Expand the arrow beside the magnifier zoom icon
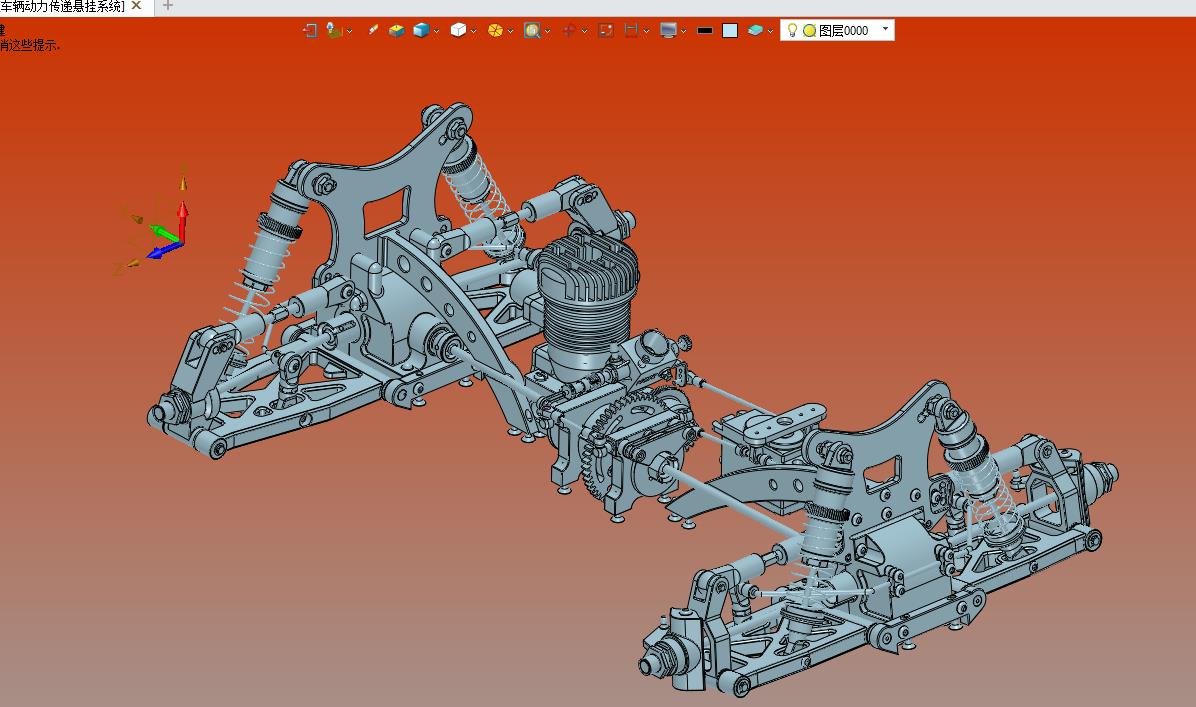 pos(548,31)
